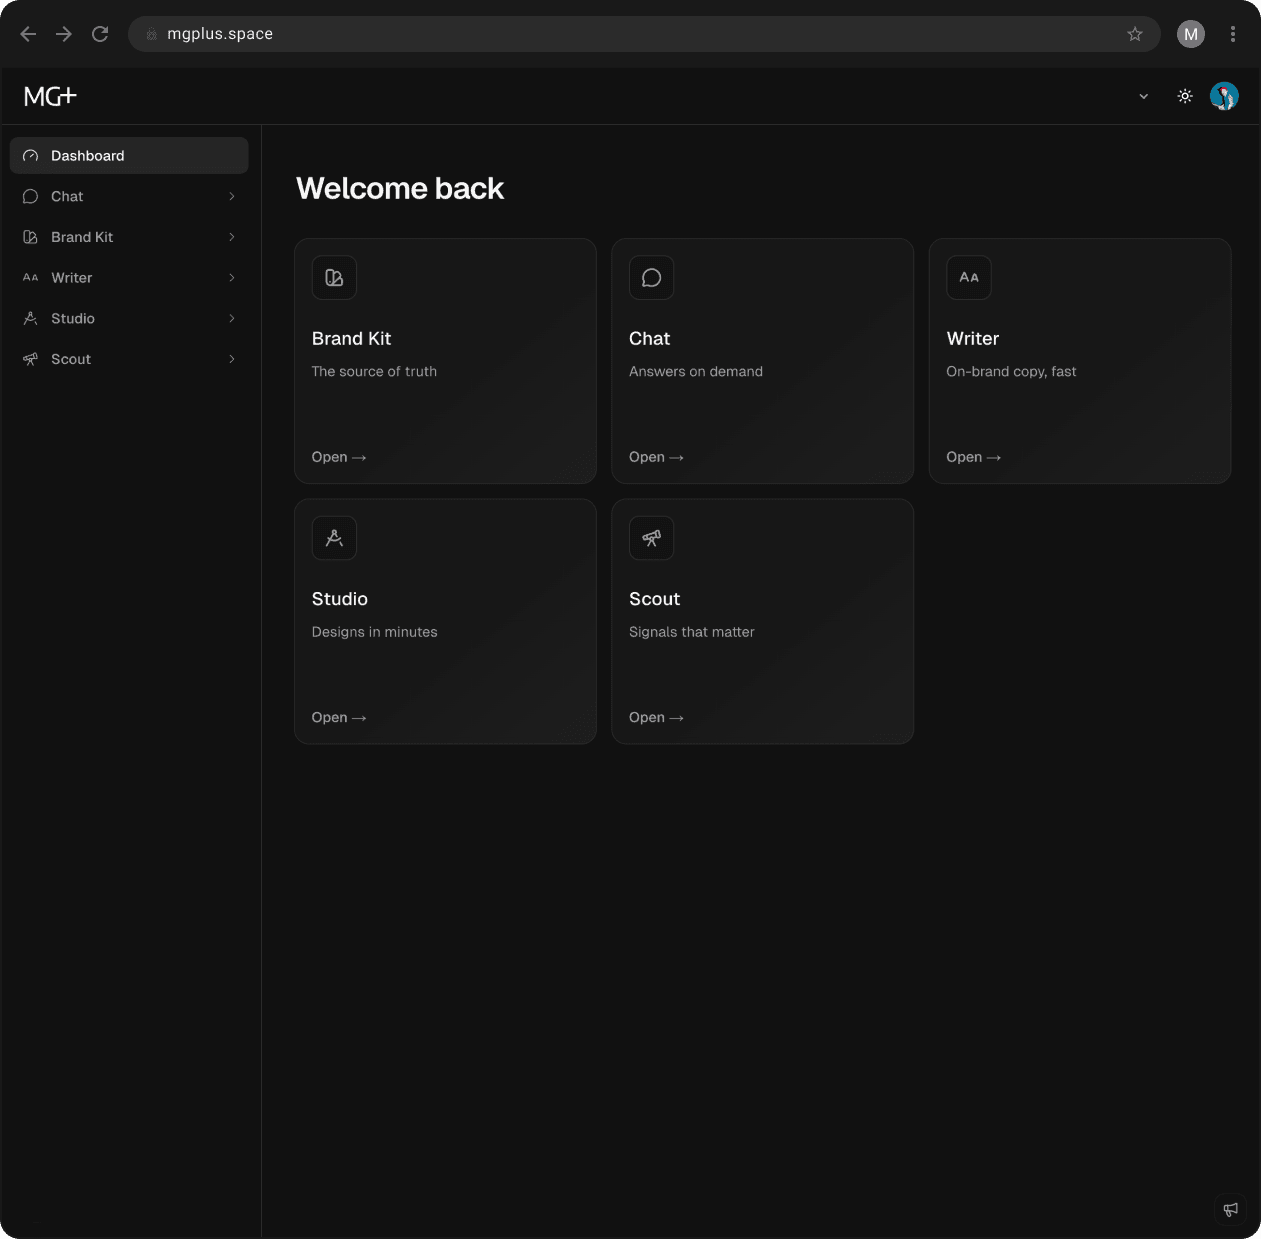1261x1239 pixels.
Task: Open the browser three-dot menu
Action: pos(1233,34)
